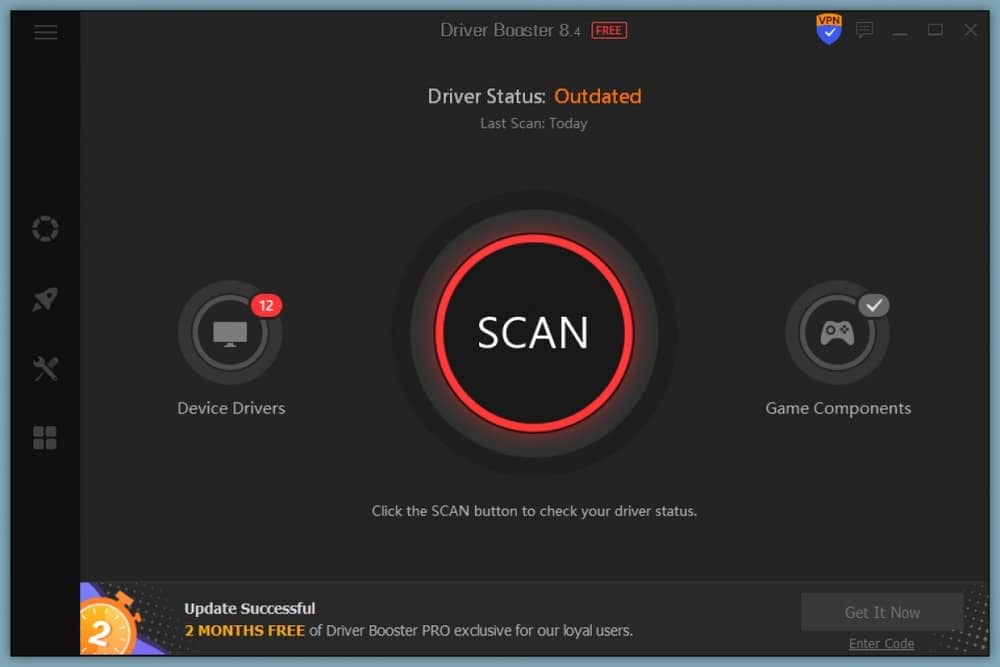The image size is (1000, 667).
Task: Open the hamburger menu
Action: 45,32
